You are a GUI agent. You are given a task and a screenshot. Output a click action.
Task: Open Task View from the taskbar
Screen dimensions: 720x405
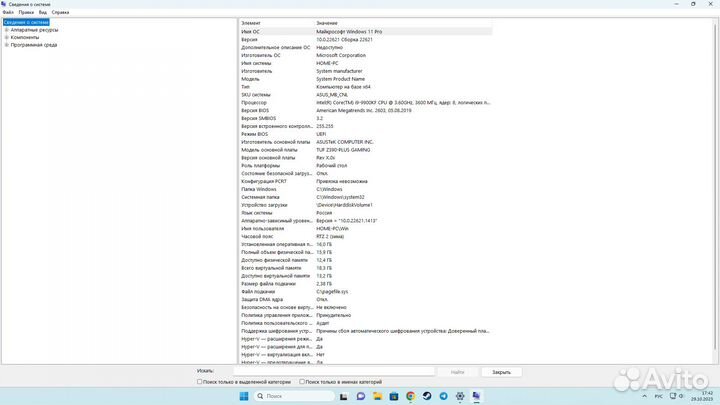coord(343,396)
